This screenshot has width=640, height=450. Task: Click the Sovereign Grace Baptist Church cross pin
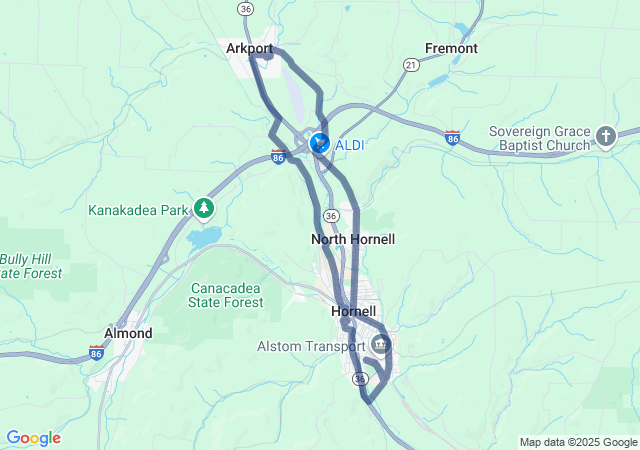tap(606, 137)
